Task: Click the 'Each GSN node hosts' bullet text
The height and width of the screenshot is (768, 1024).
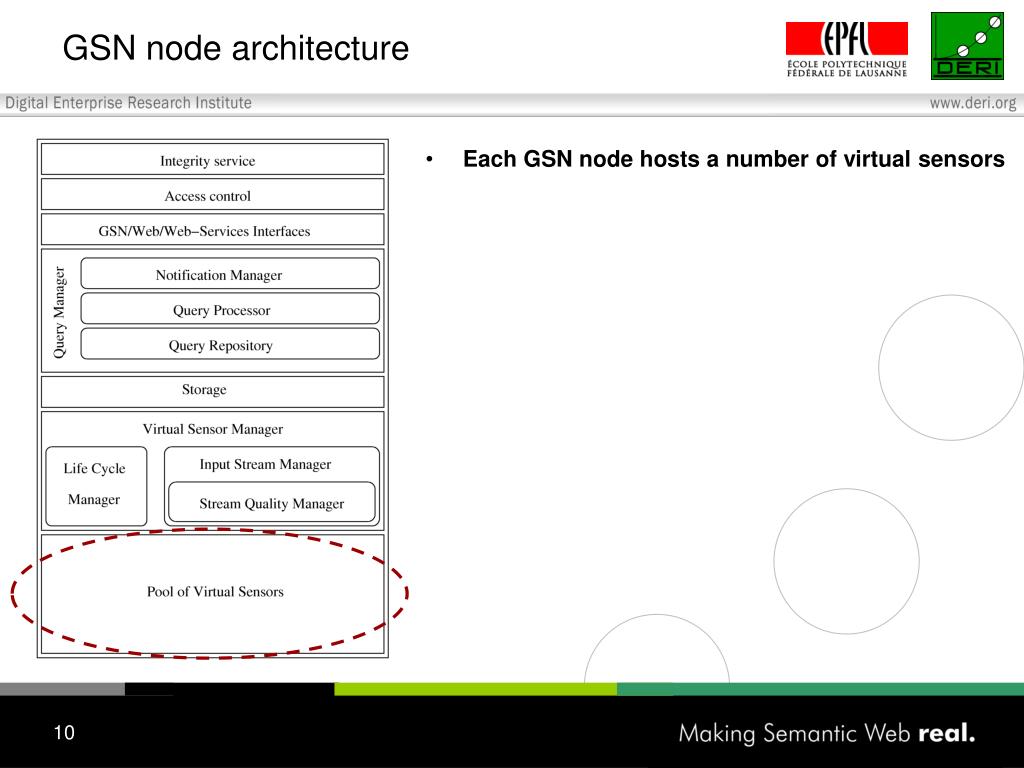Action: pyautogui.click(x=733, y=159)
